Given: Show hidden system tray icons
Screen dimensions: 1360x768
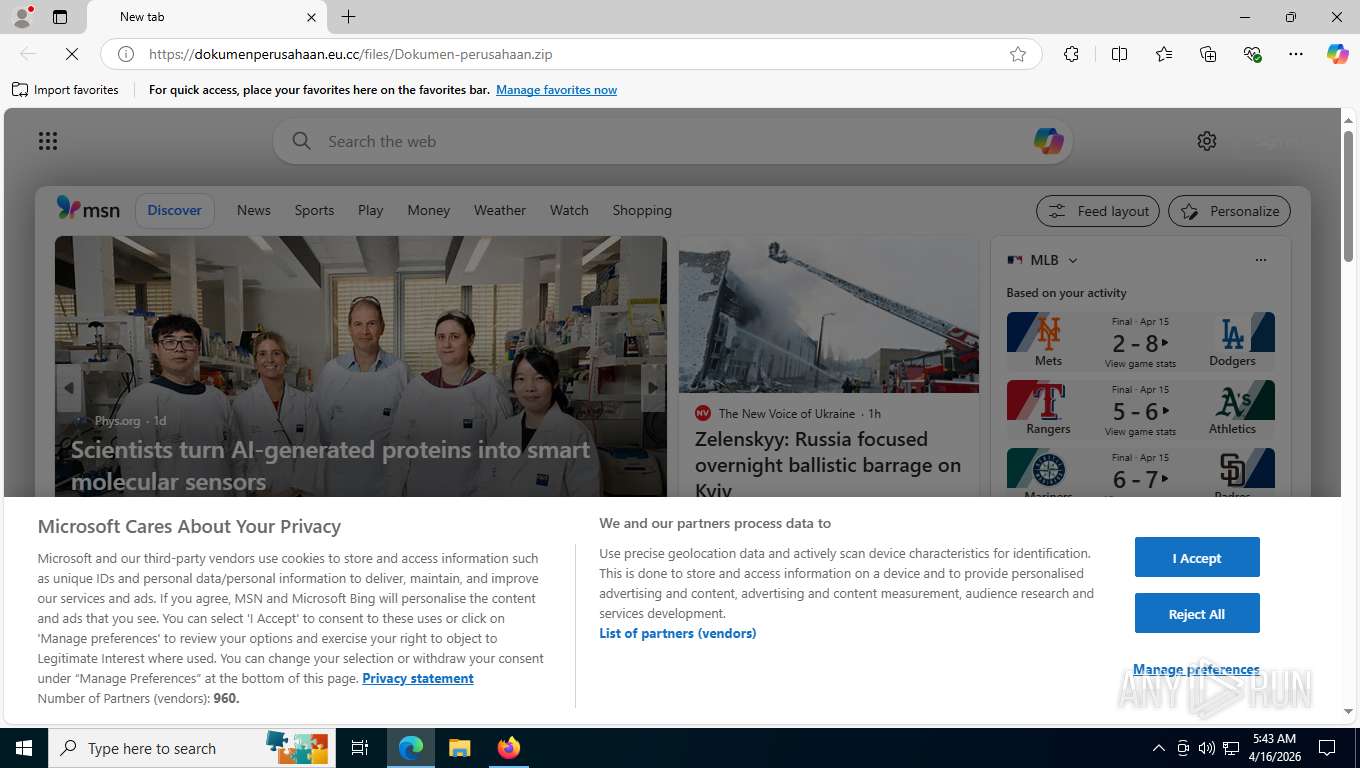Looking at the screenshot, I should pyautogui.click(x=1158, y=748).
